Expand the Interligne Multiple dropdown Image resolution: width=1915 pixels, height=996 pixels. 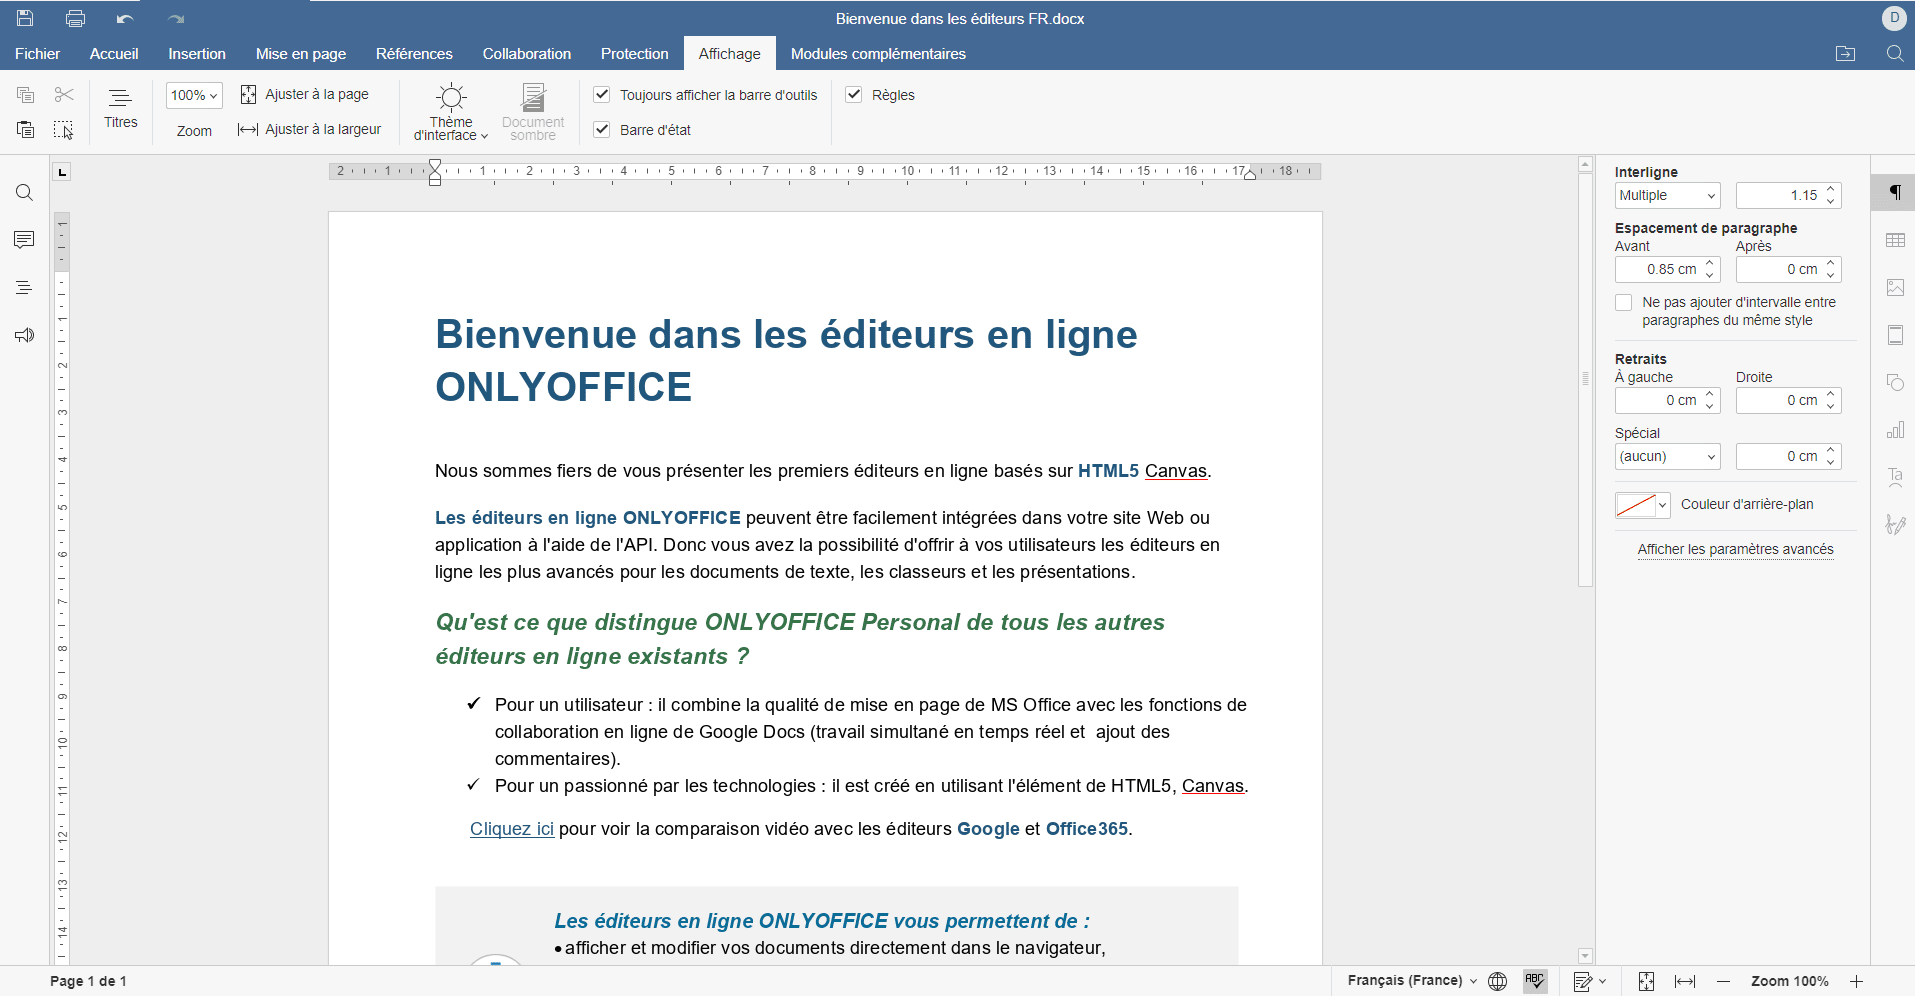(x=1667, y=196)
